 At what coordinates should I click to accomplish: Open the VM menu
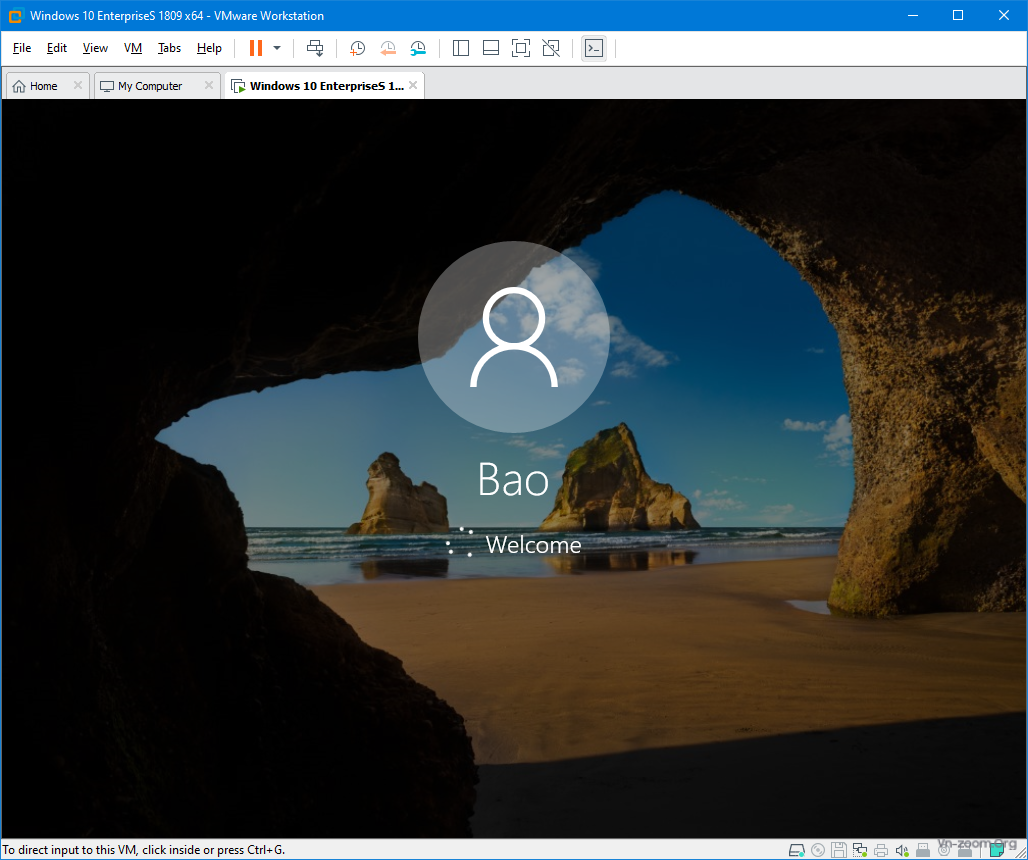[133, 48]
